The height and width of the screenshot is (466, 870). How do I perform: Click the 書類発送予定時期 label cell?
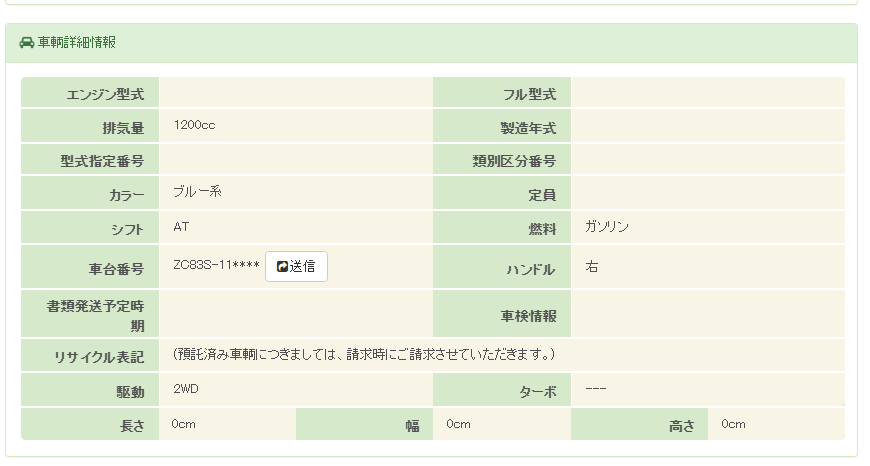coord(90,314)
